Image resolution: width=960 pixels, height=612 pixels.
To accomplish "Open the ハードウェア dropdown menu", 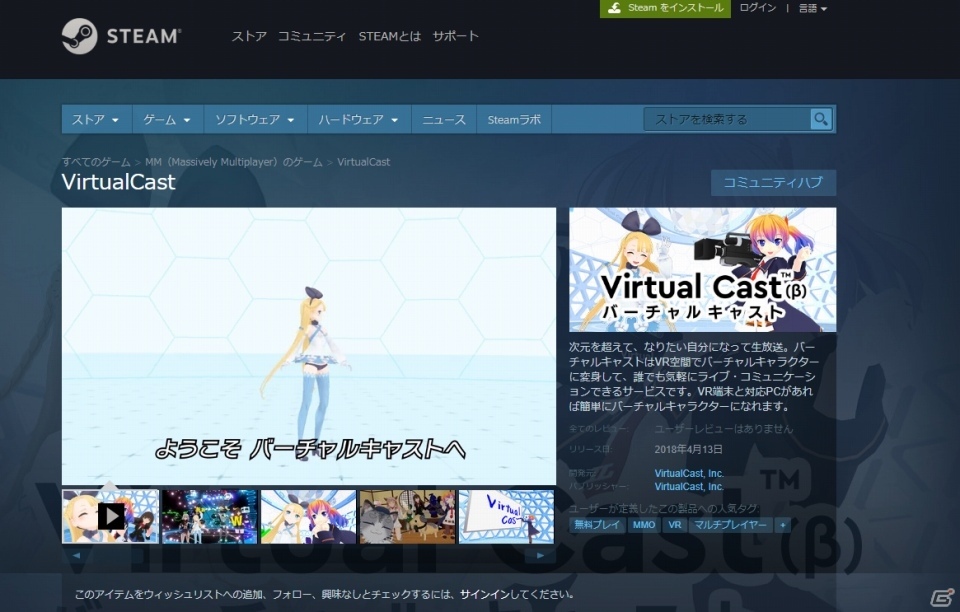I will coord(358,119).
